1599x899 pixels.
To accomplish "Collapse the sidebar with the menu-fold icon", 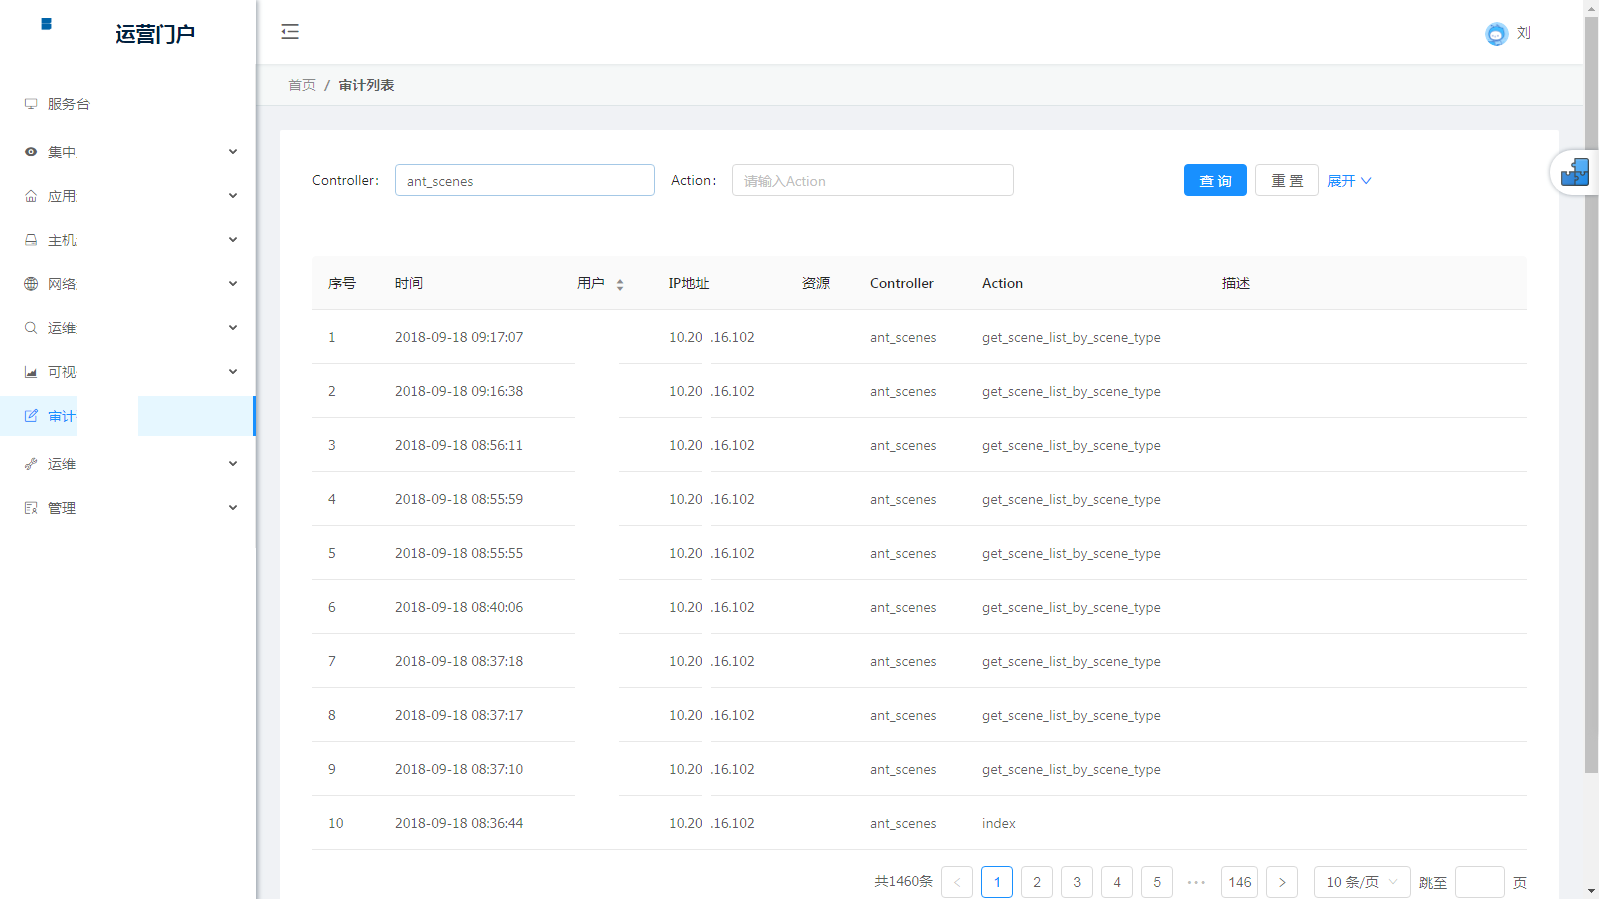I will tap(290, 32).
